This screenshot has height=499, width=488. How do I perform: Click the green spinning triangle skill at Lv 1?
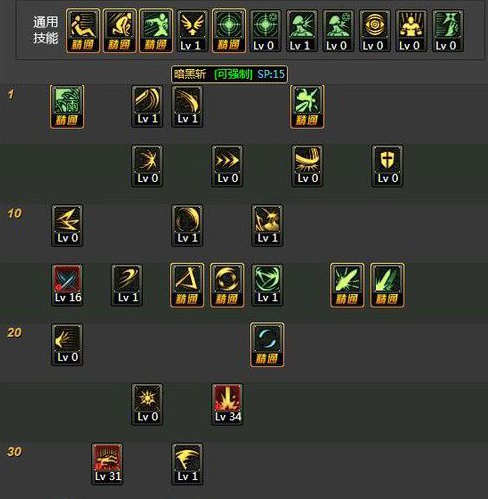pos(267,285)
